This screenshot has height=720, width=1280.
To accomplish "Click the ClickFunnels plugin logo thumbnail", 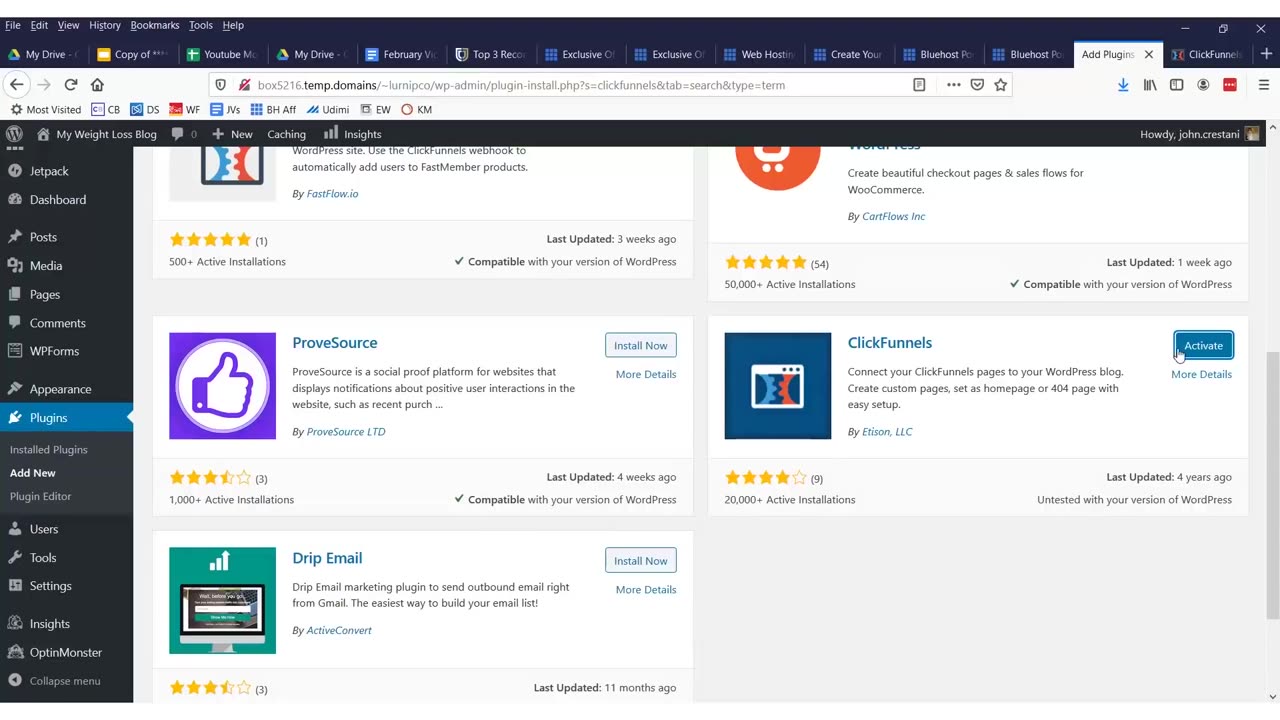I will [x=778, y=386].
